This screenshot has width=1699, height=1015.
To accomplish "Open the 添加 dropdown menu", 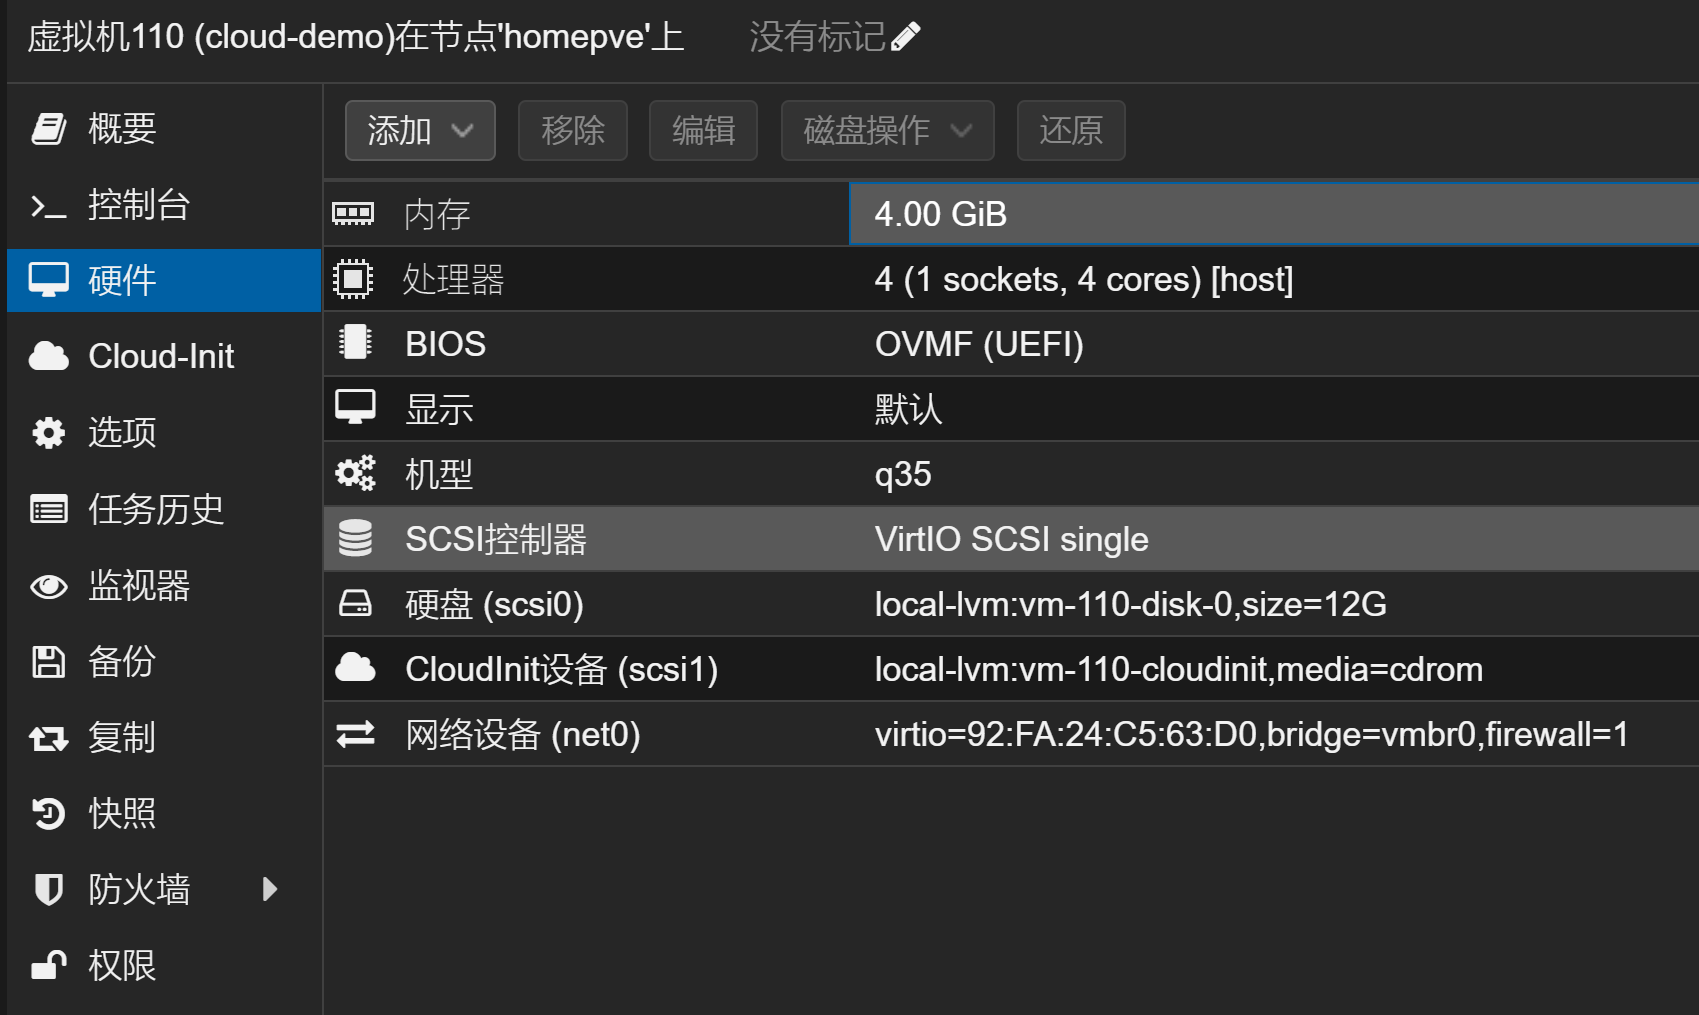I will [420, 130].
